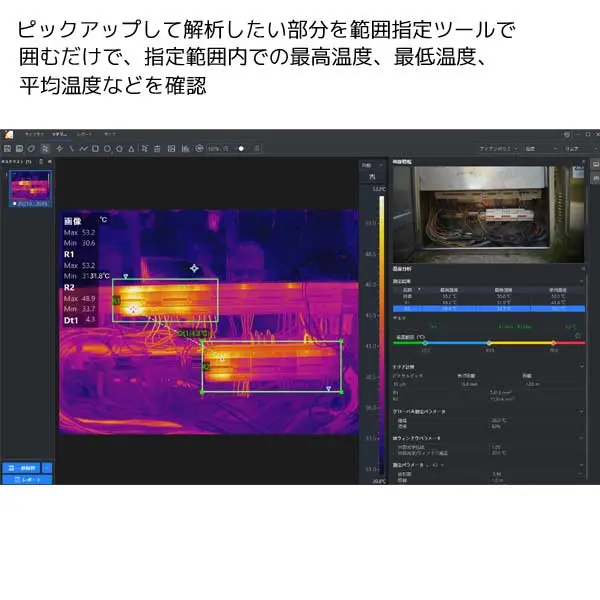Select the highlighted R2 row in results table

click(487, 309)
